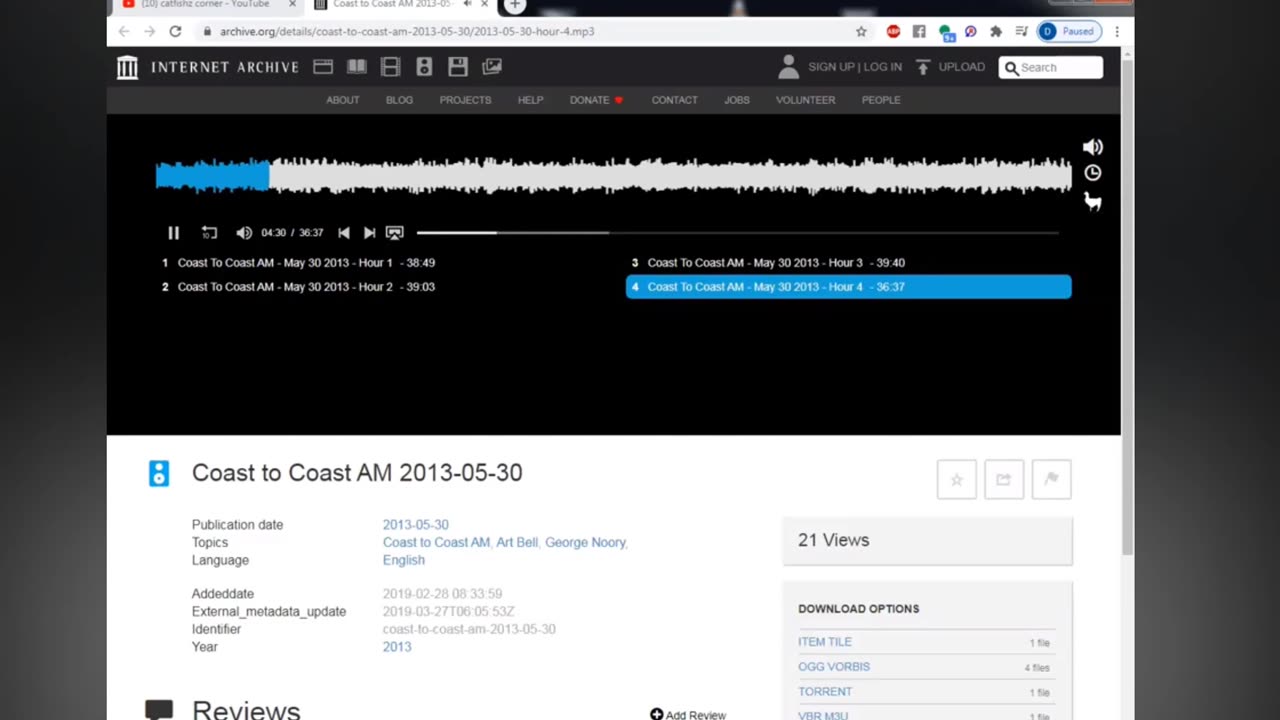Open the browser Extensions puzzle icon
Screen dimensions: 1280x720
(996, 32)
